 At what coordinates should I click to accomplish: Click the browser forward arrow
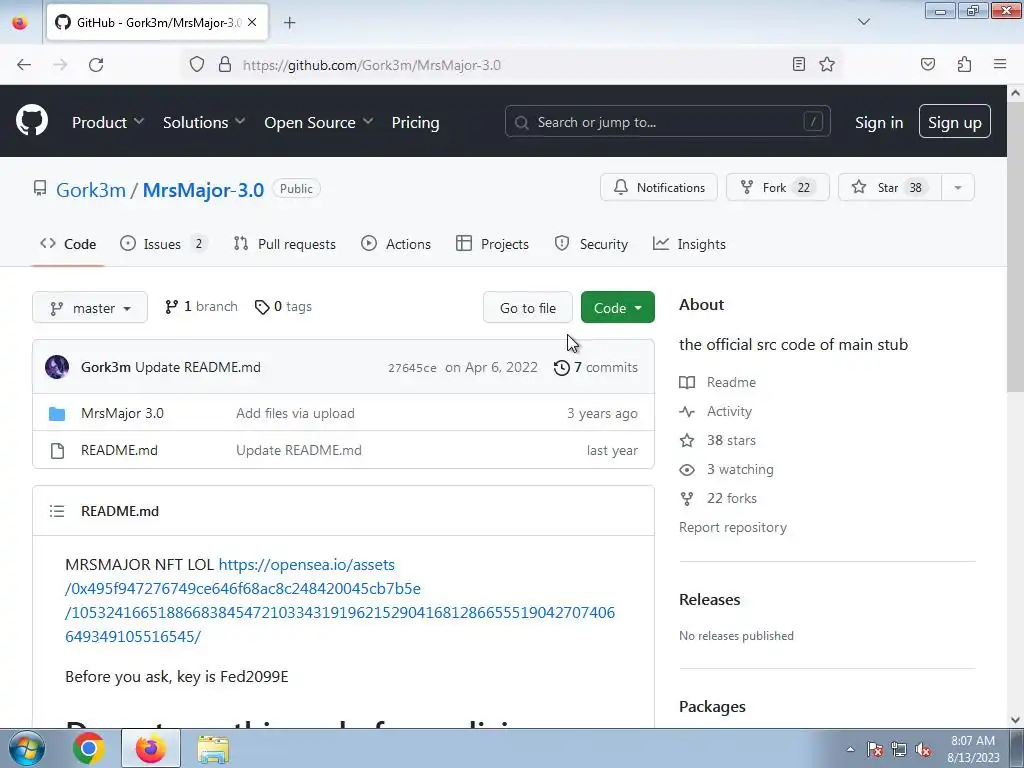pyautogui.click(x=60, y=65)
